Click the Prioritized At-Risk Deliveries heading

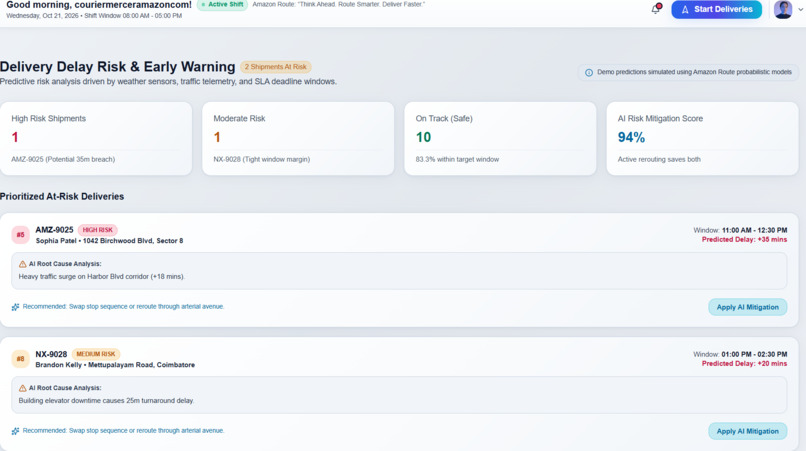(x=62, y=196)
